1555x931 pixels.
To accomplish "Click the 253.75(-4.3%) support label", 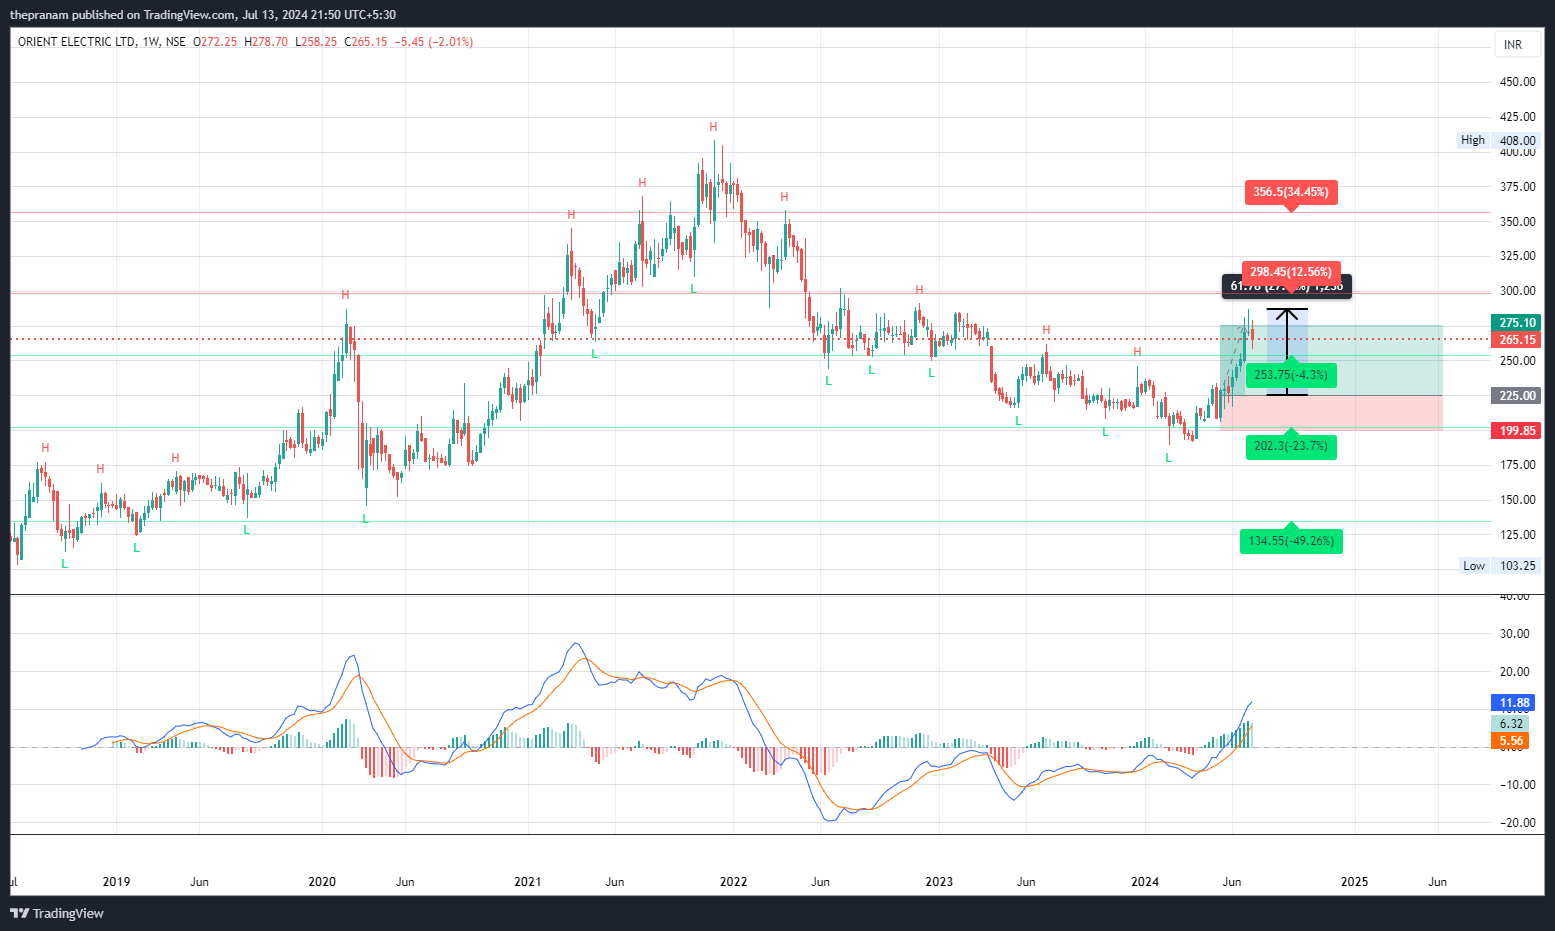I will 1291,375.
